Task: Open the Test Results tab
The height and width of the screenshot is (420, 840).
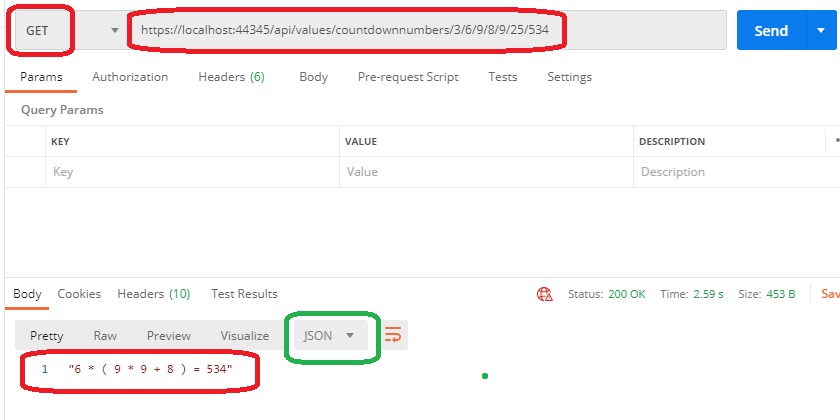Action: click(244, 294)
